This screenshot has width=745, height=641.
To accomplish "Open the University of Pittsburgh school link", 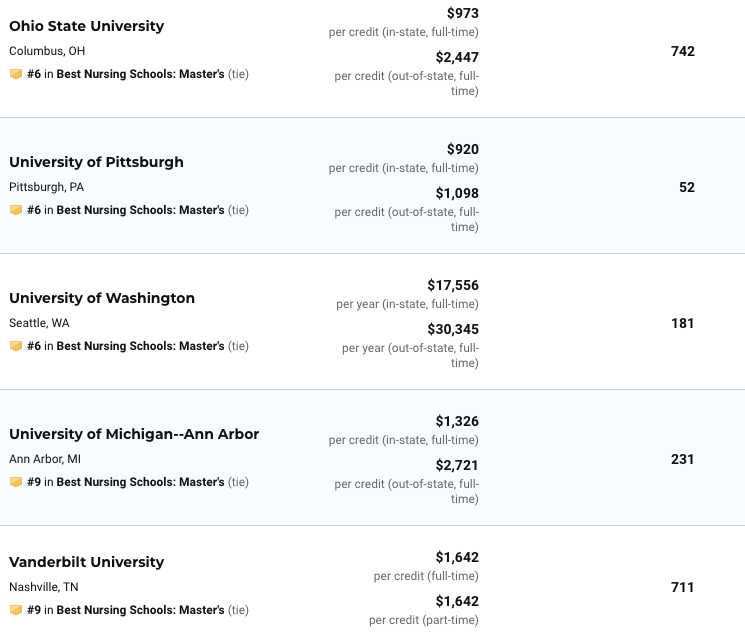I will click(96, 162).
